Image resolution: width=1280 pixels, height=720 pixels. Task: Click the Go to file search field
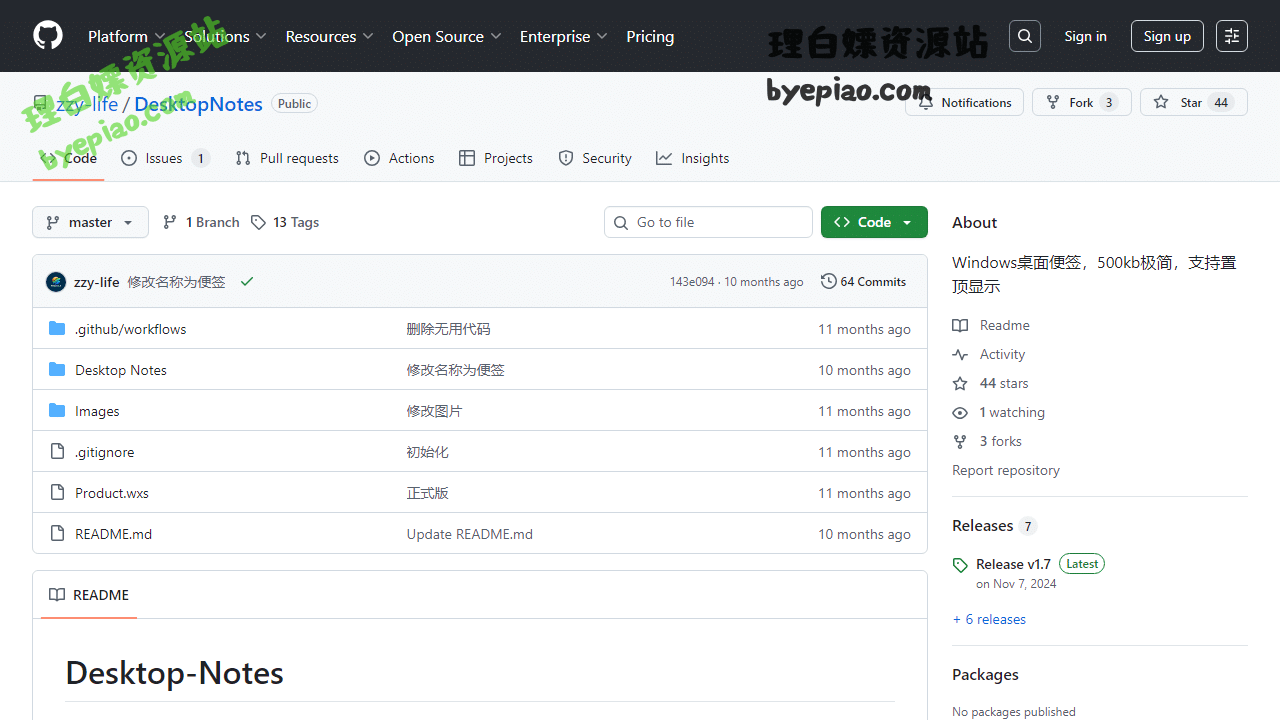708,222
